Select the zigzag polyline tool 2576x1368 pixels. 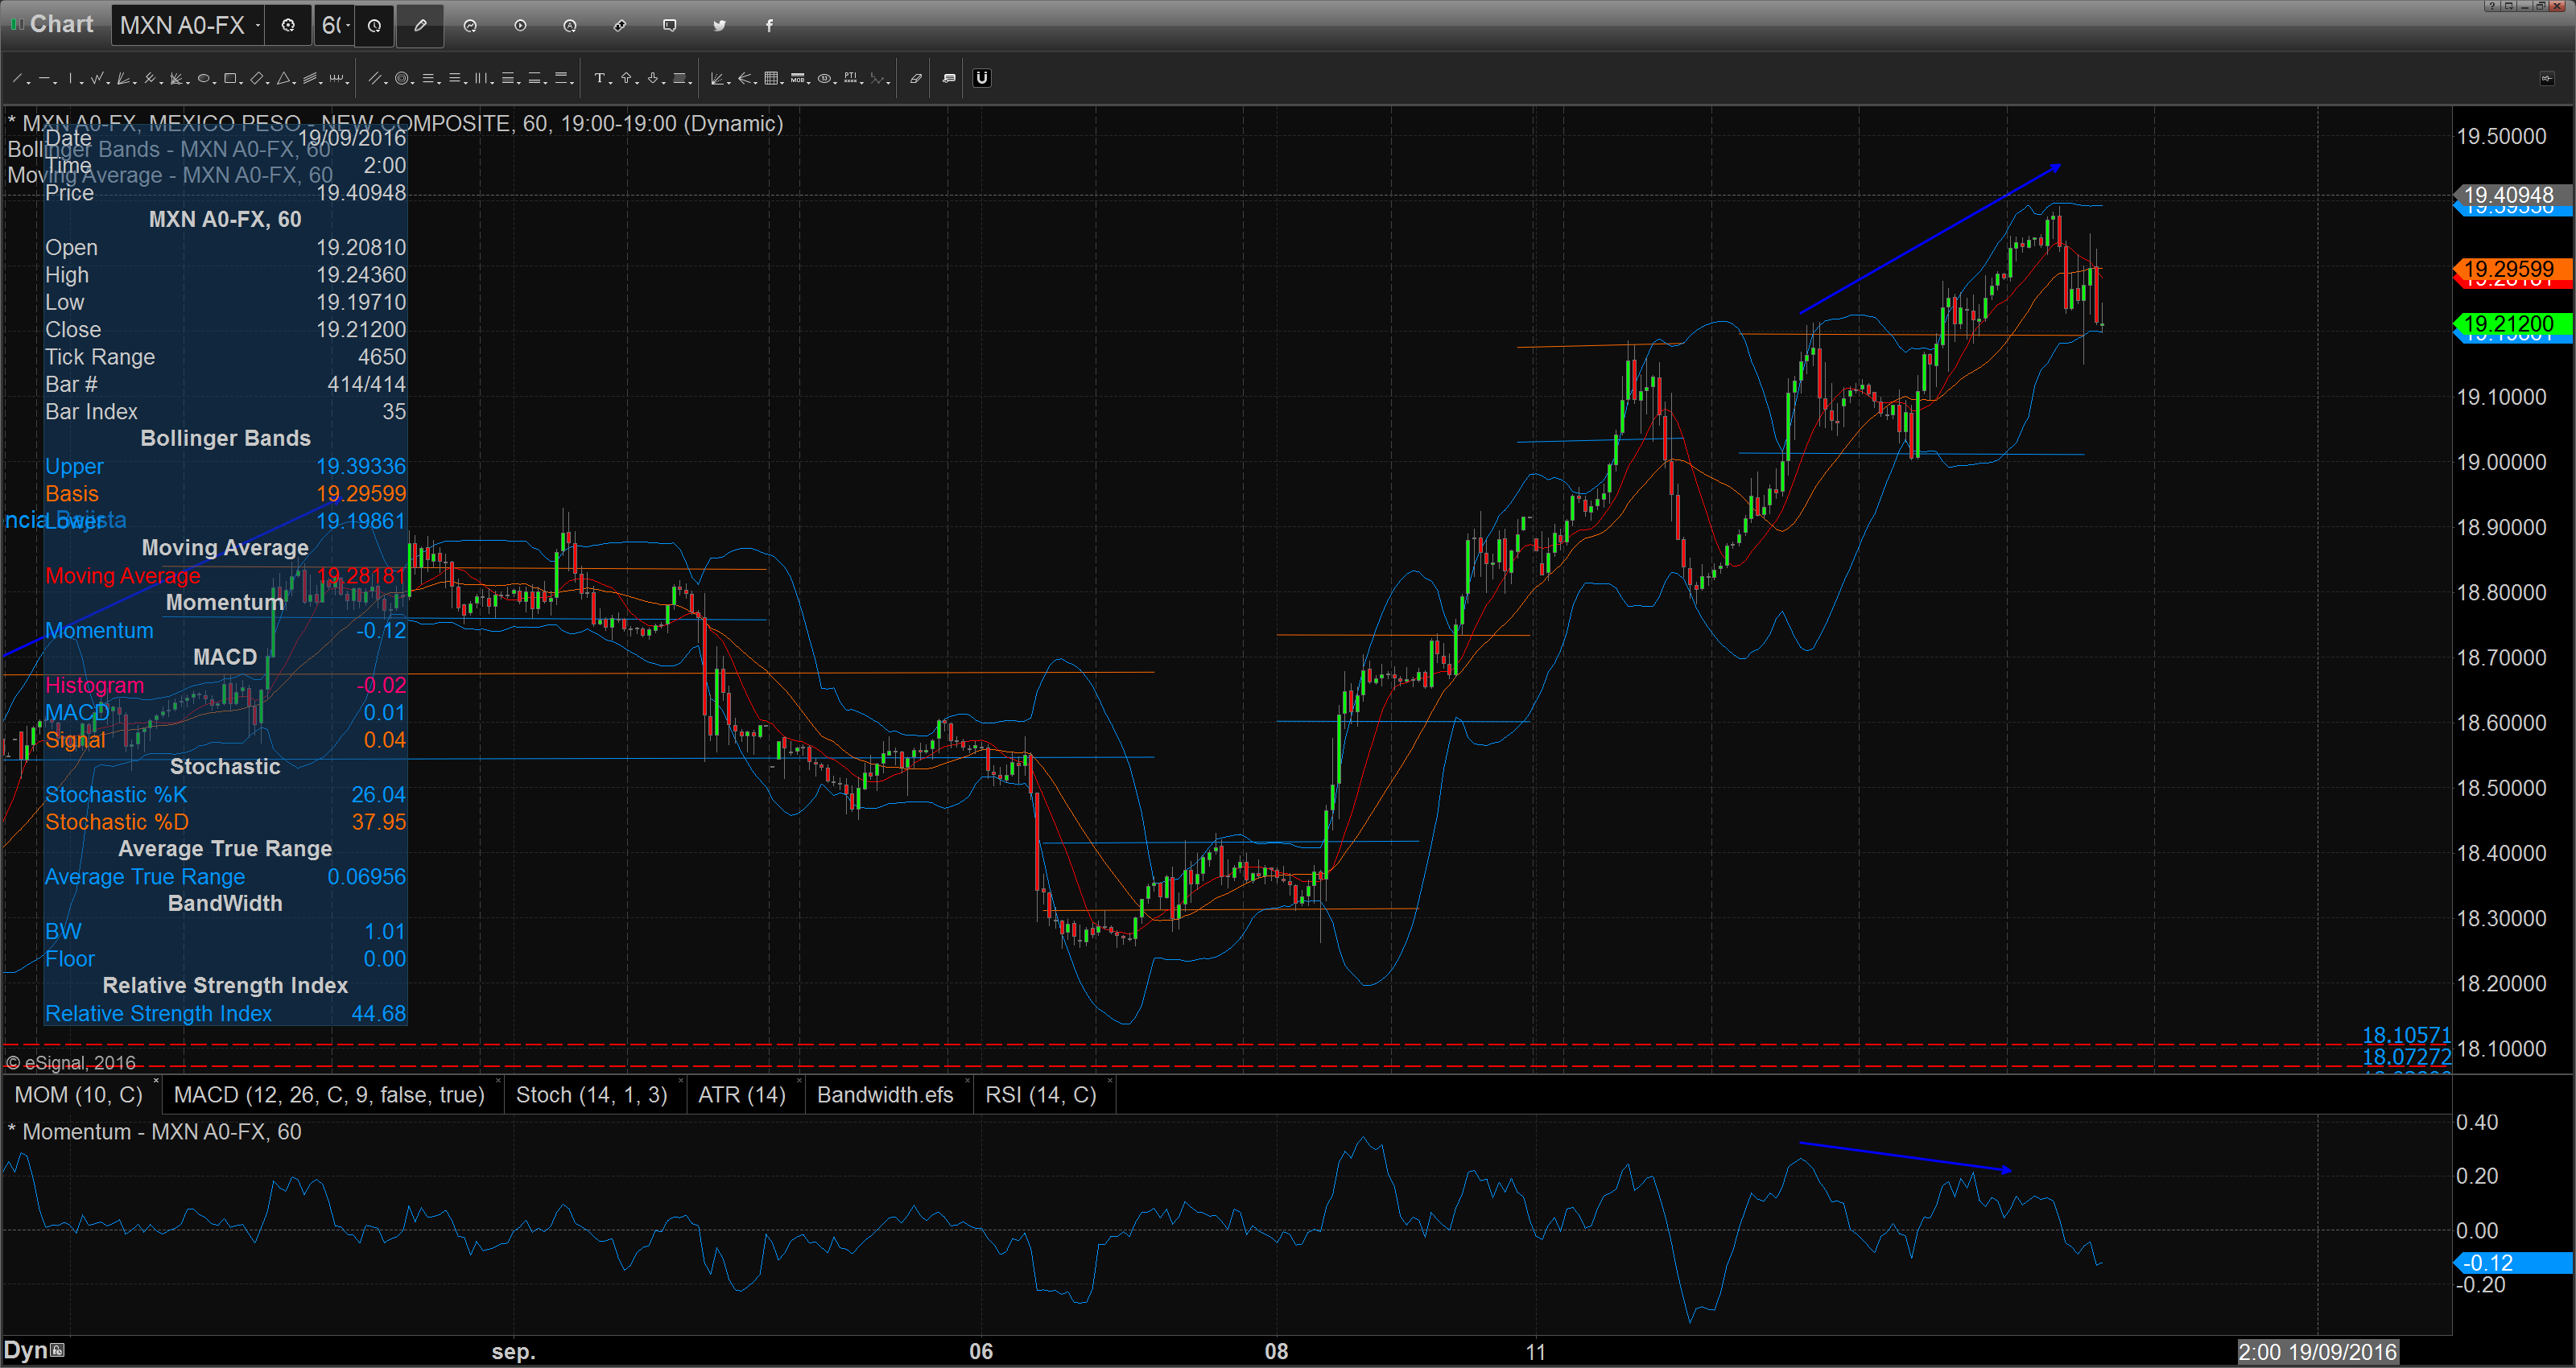pyautogui.click(x=97, y=78)
